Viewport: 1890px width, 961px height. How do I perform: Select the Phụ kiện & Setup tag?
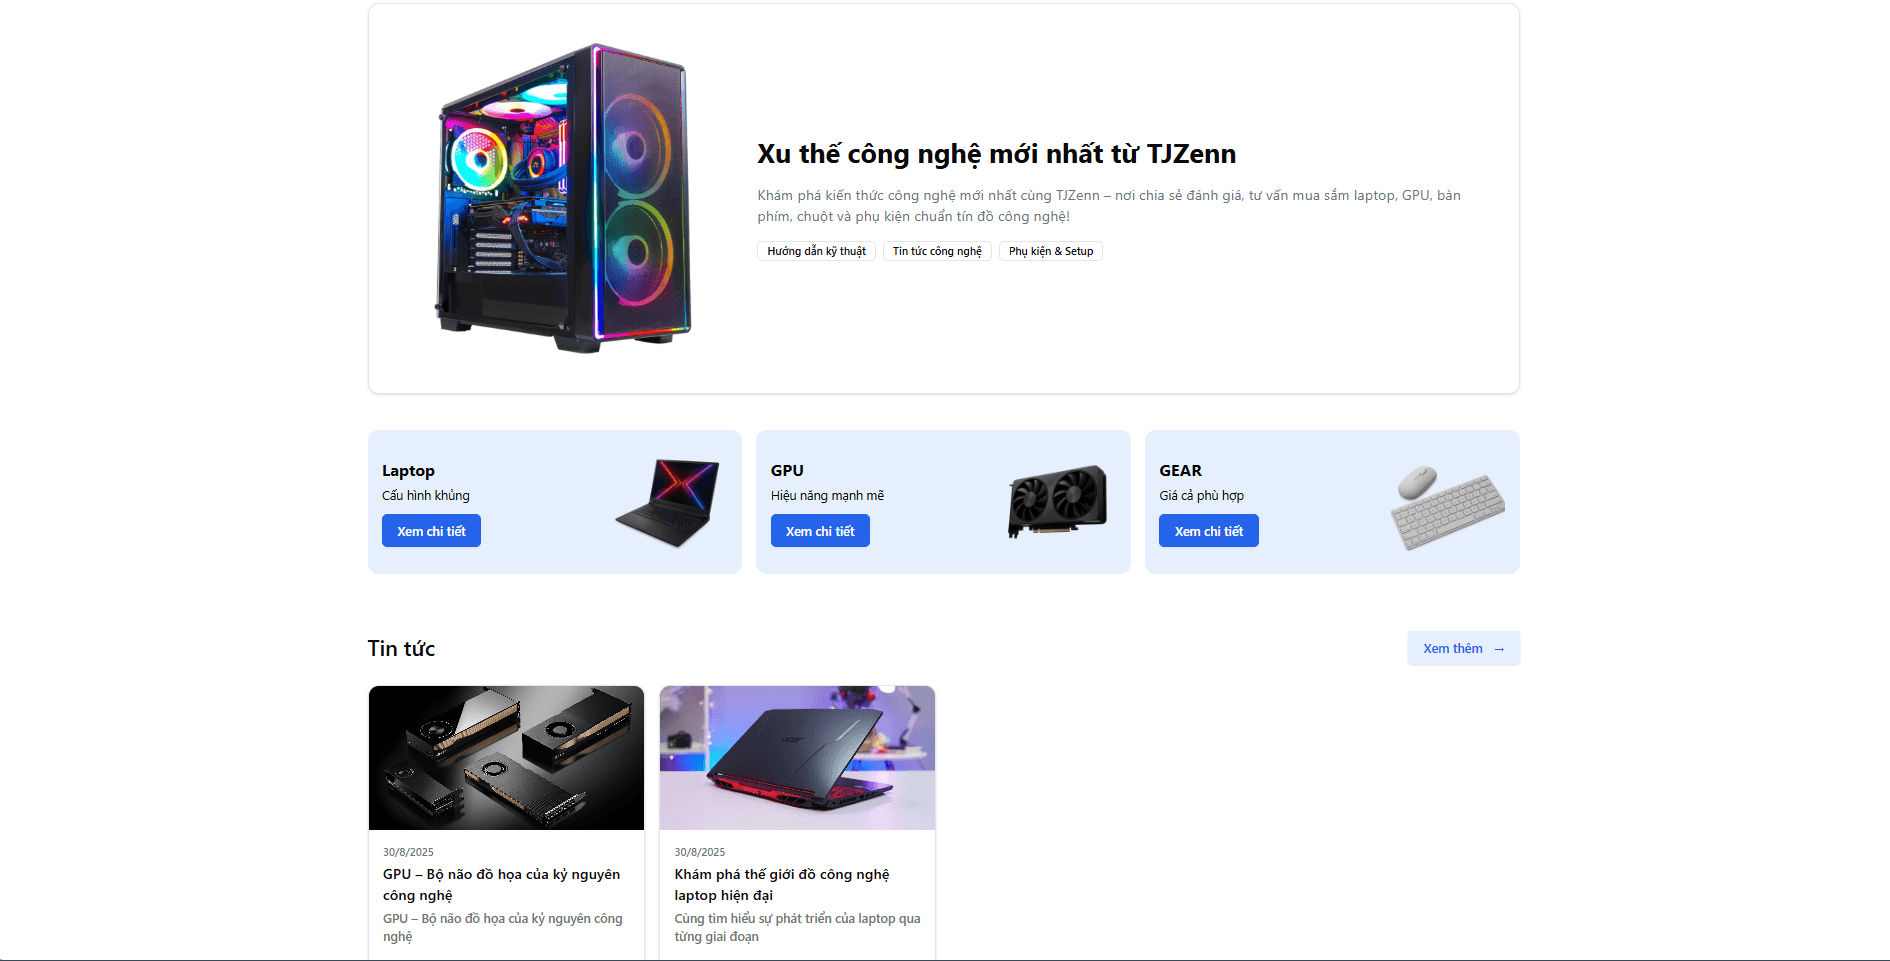click(x=1051, y=251)
